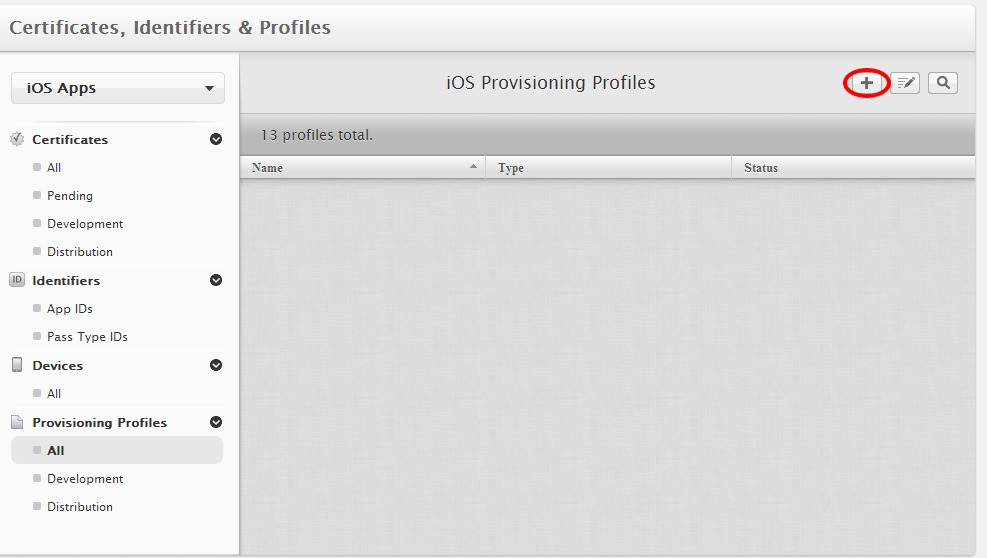987x558 pixels.
Task: Show Distribution certificates
Action: tap(80, 252)
